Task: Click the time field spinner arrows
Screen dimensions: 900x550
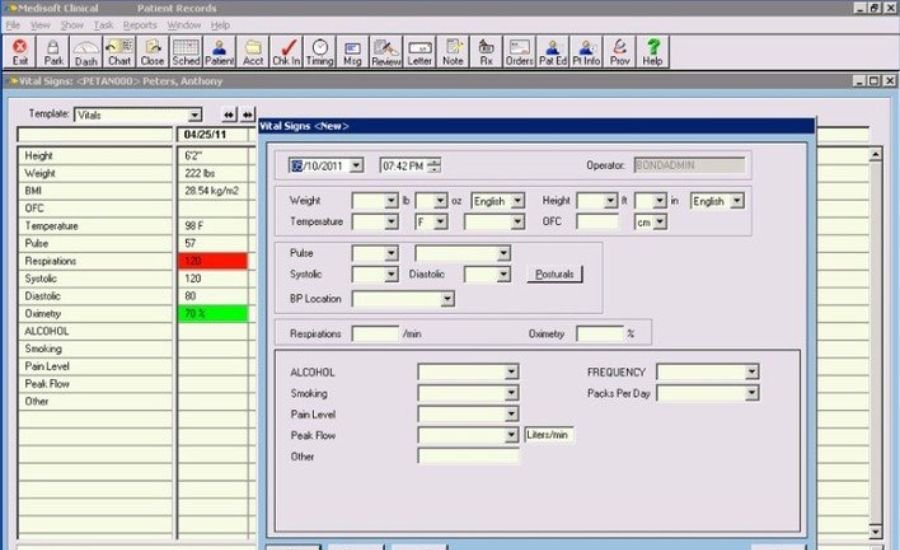Action: coord(435,165)
